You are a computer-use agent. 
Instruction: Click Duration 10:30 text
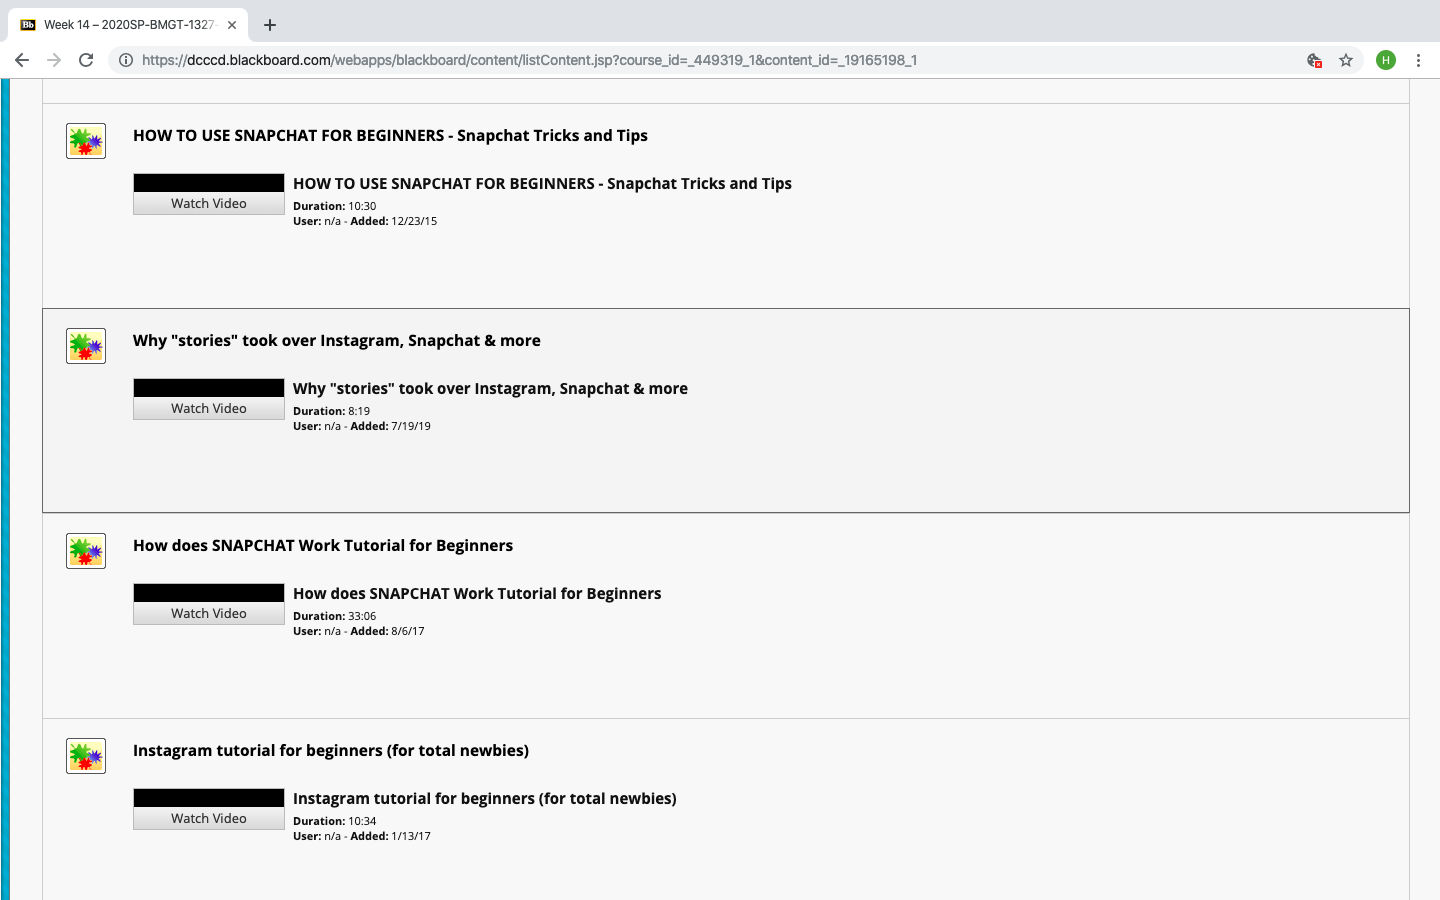point(335,206)
